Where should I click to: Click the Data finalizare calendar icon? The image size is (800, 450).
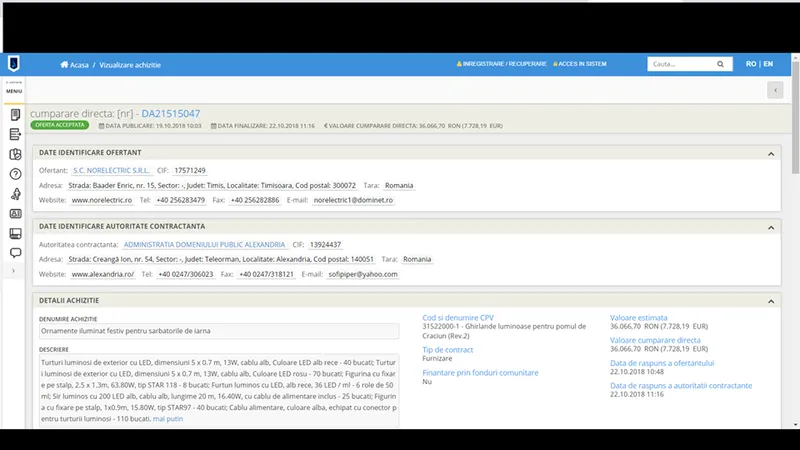[x=214, y=126]
